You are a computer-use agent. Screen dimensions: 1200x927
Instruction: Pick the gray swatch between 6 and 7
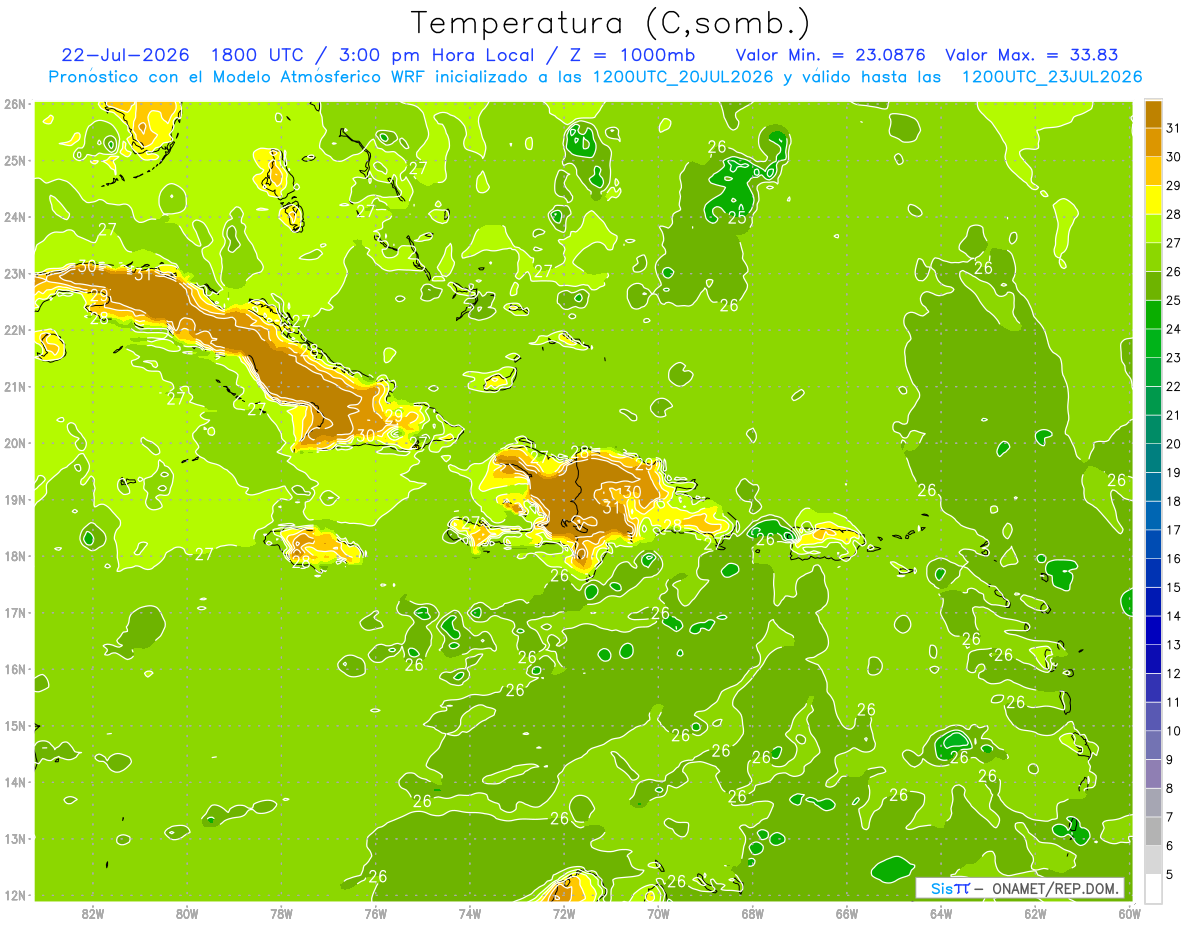pyautogui.click(x=1153, y=831)
